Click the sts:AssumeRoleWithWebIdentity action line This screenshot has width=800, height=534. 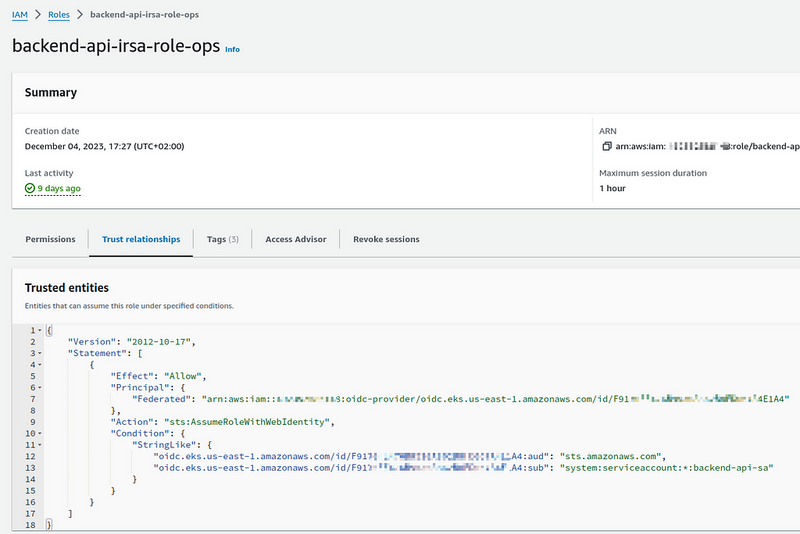tap(228, 422)
